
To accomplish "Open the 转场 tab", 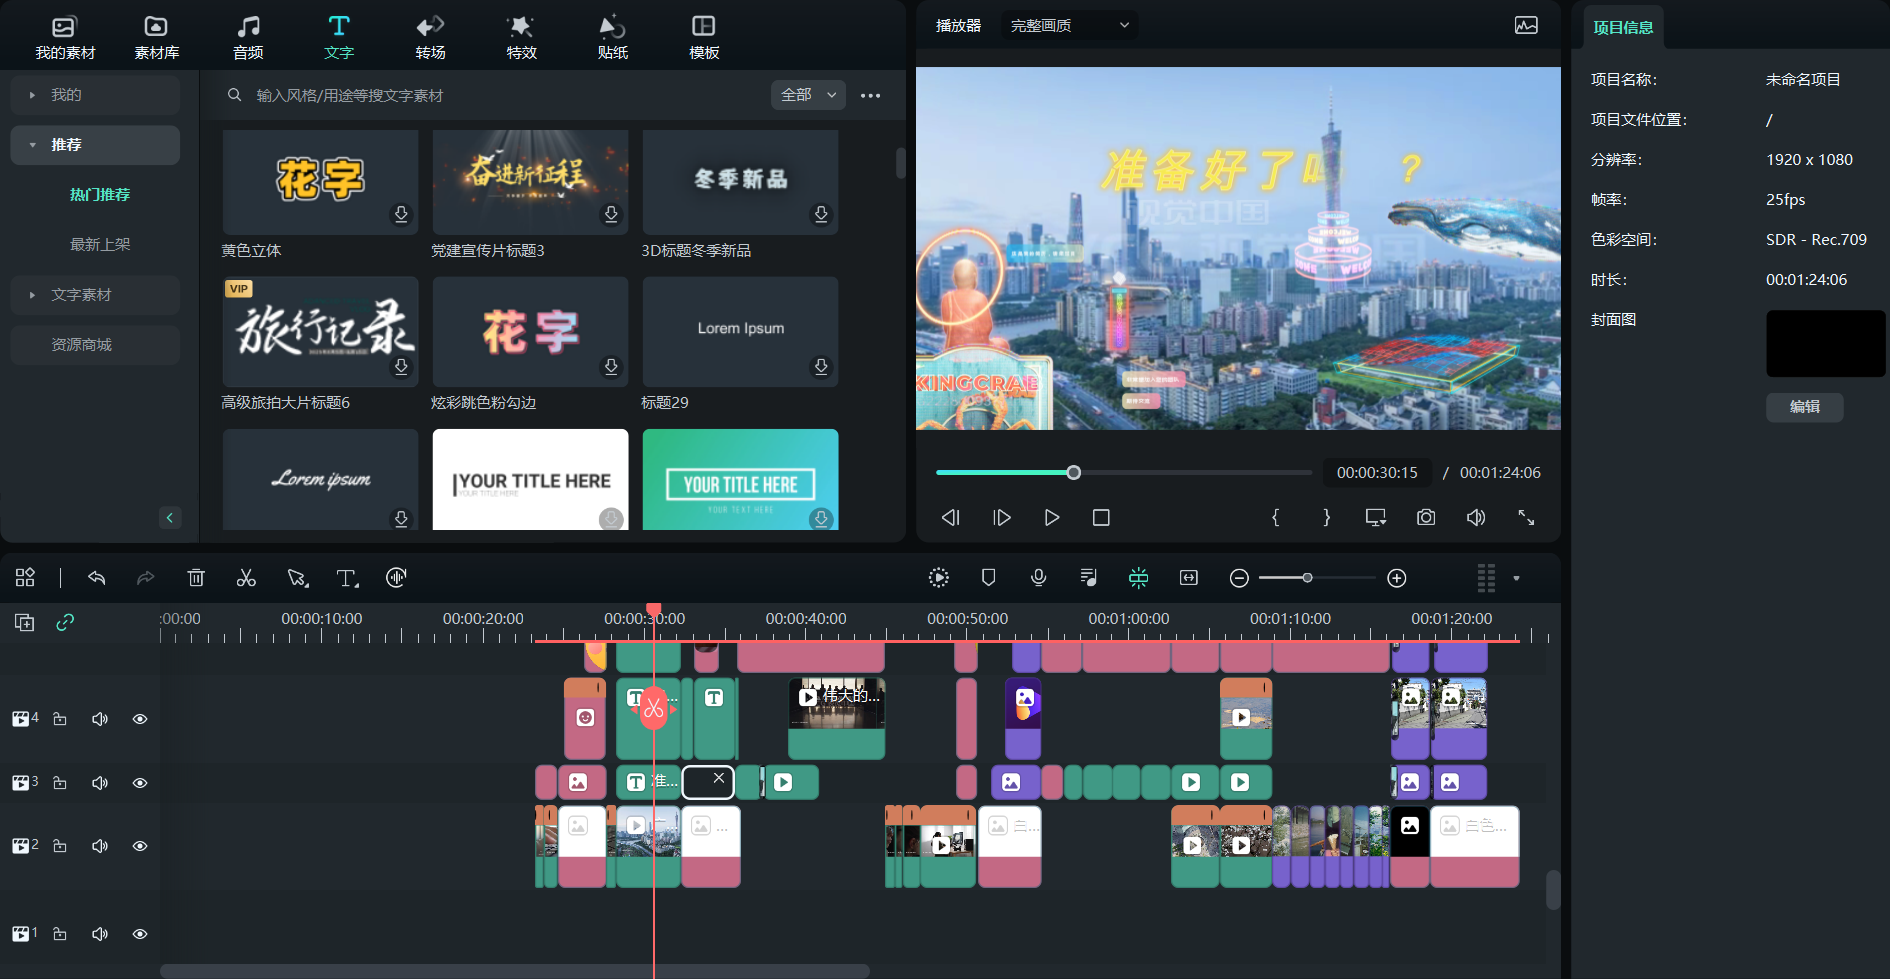I will (430, 37).
